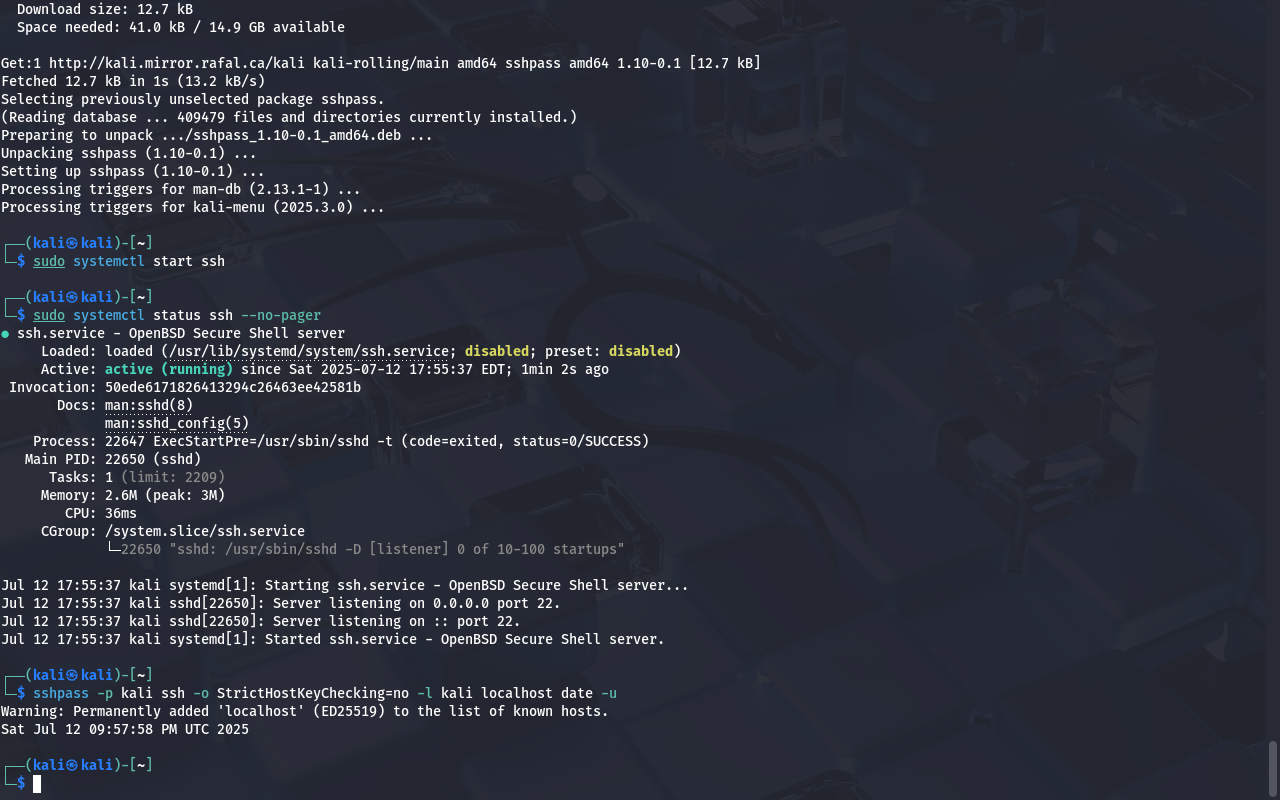Click the 'Sat Jul 12 09:57:58 PM UTC 2025' output
The width and height of the screenshot is (1280, 800).
(x=125, y=729)
